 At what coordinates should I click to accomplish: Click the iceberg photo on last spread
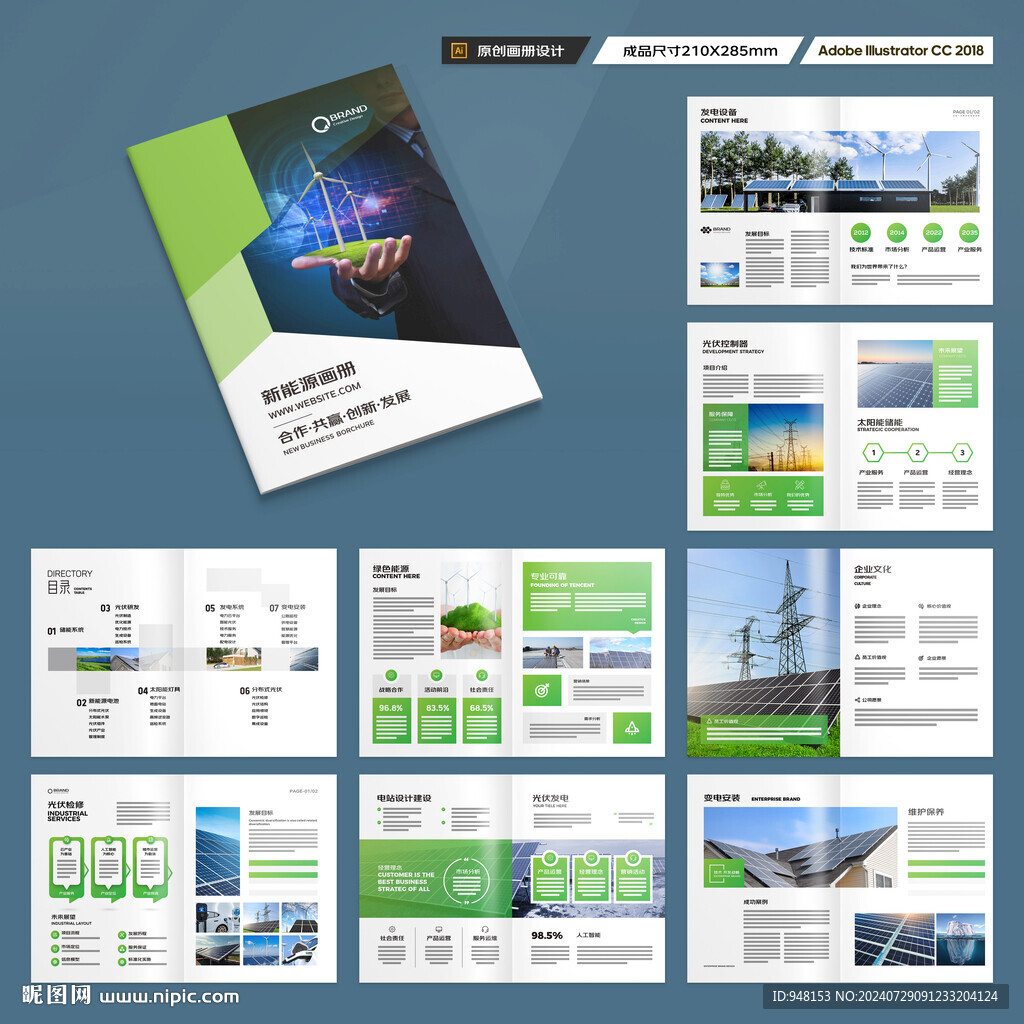(960, 939)
